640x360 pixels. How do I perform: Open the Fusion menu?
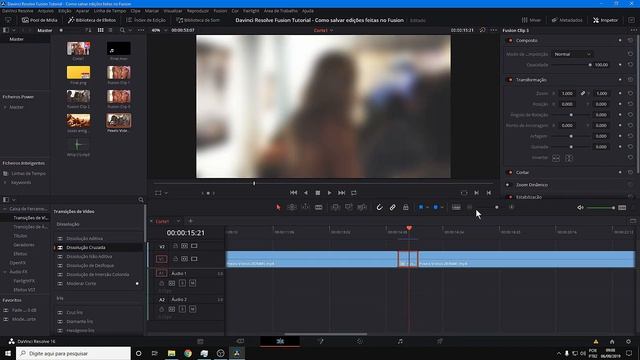[220, 11]
